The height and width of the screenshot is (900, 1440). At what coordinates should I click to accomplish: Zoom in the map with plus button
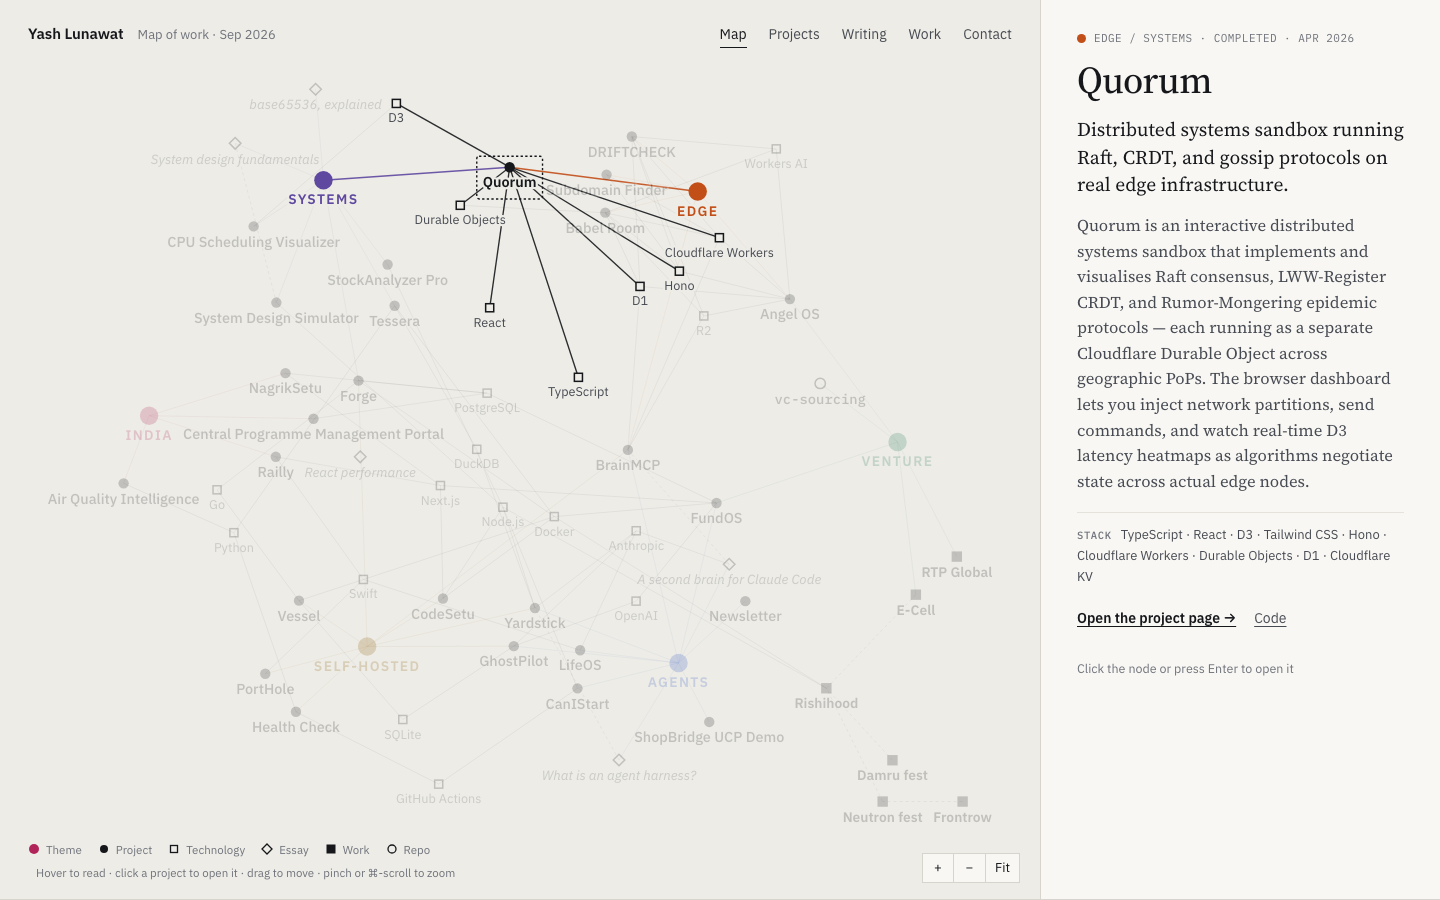click(938, 868)
